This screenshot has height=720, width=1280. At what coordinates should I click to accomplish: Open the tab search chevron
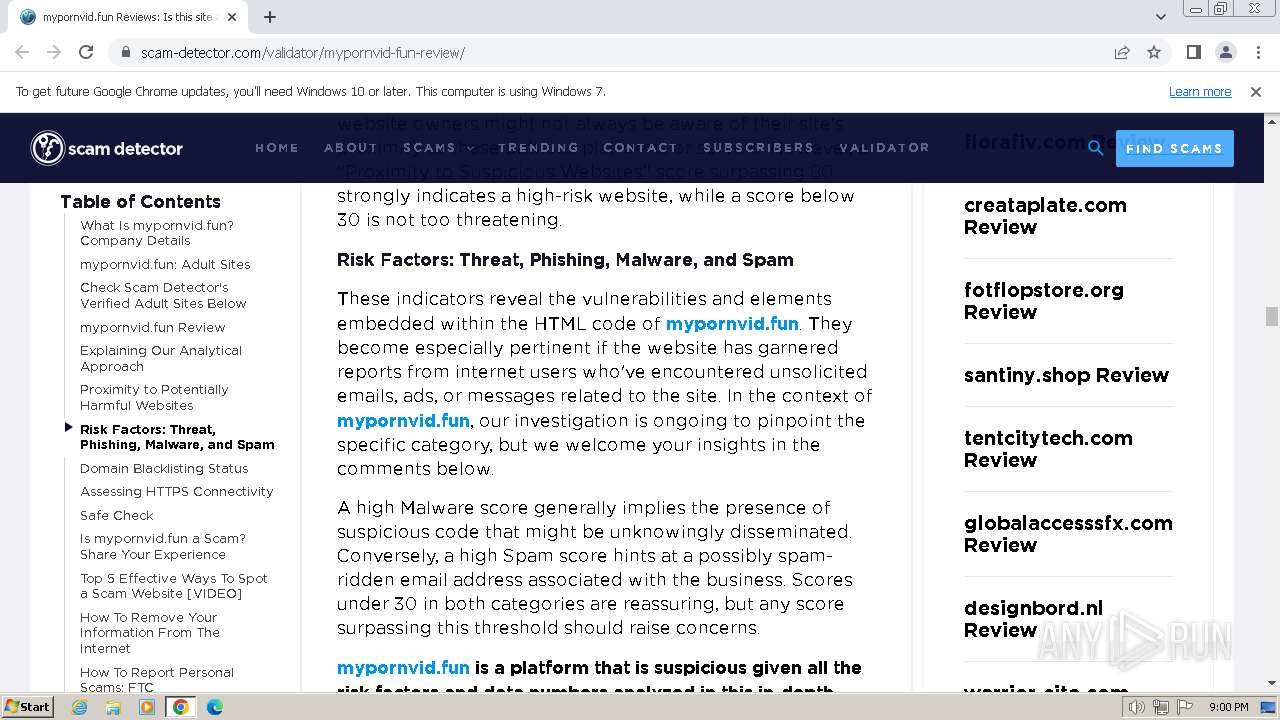pyautogui.click(x=1160, y=17)
